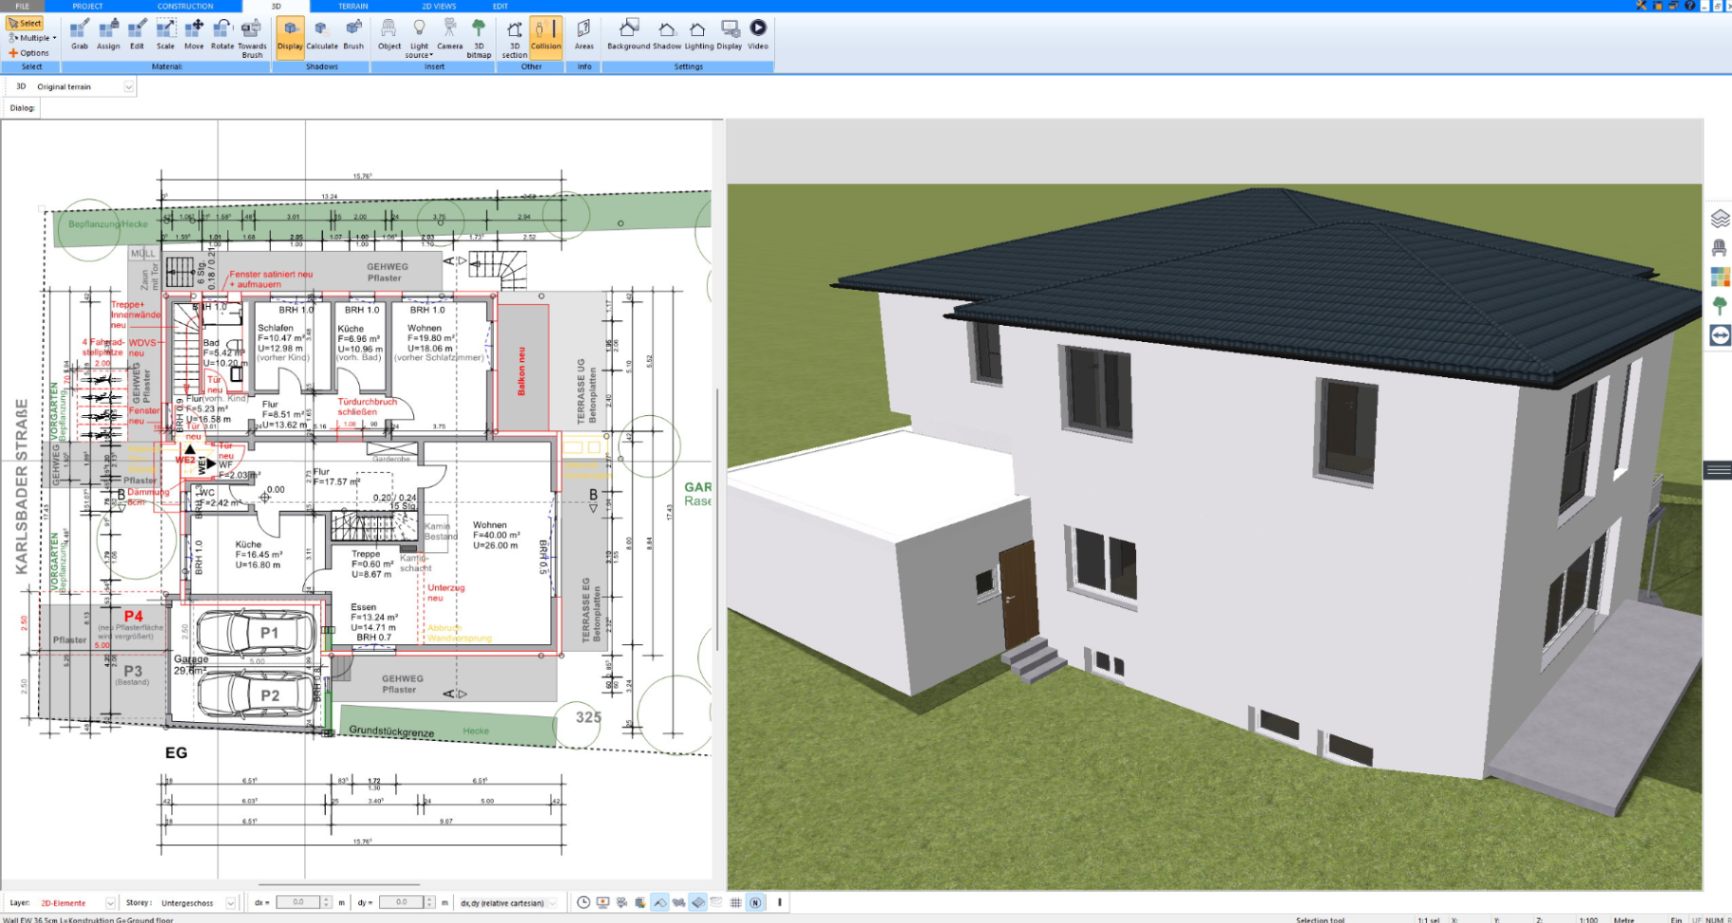
Task: Toggle the grid icon in bottom toolbar
Action: pyautogui.click(x=736, y=903)
